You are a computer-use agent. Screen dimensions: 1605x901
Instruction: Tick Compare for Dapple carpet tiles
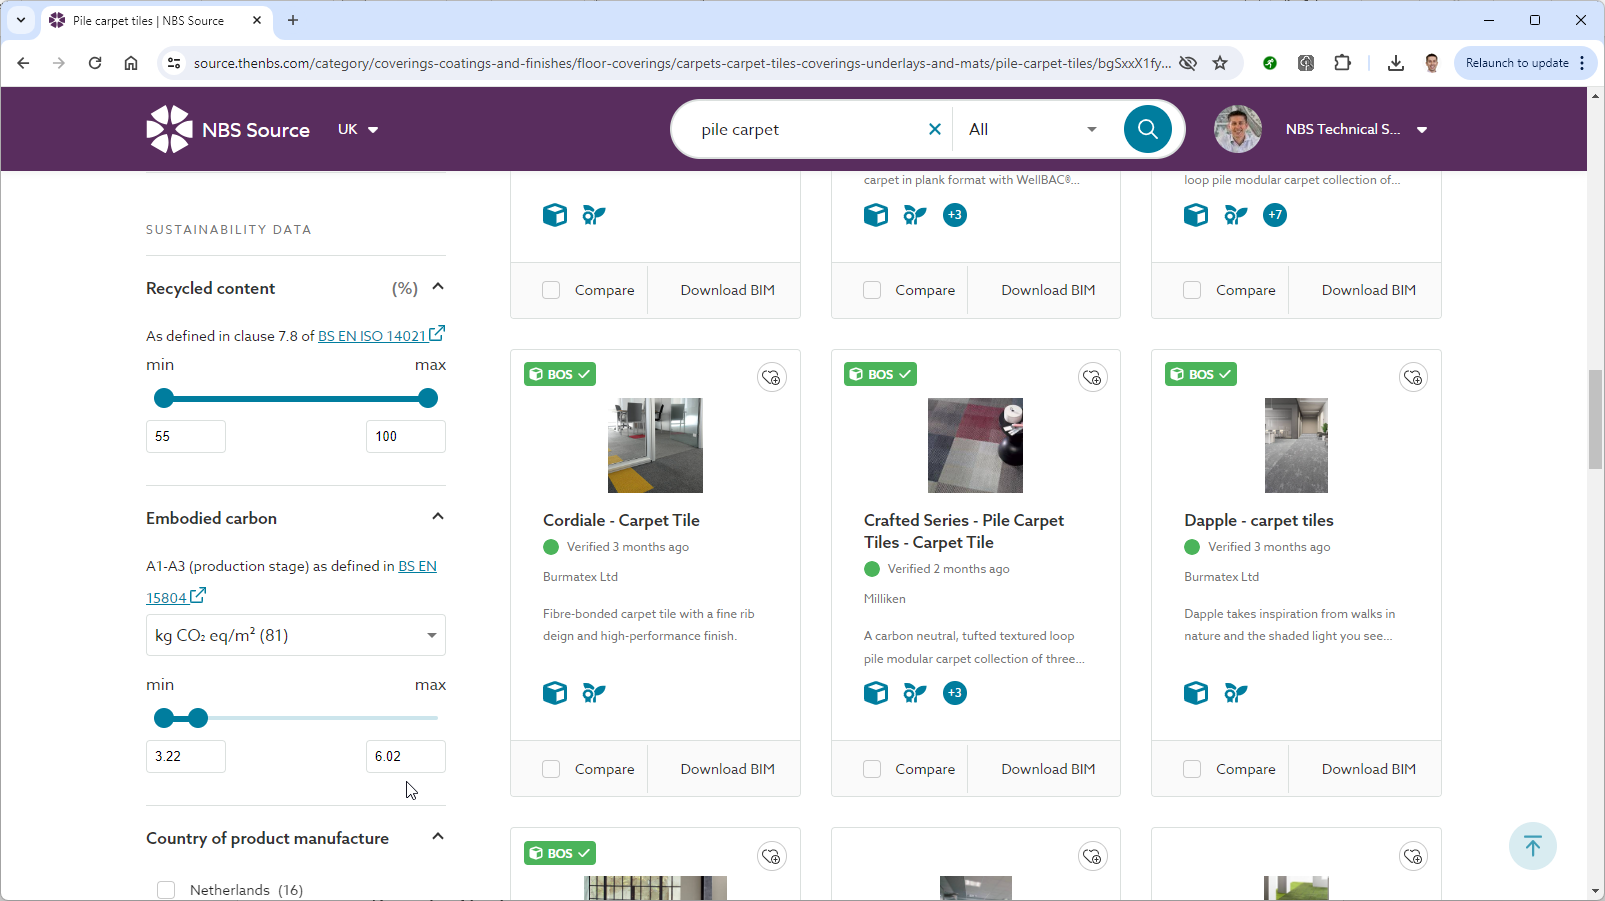pos(1192,769)
